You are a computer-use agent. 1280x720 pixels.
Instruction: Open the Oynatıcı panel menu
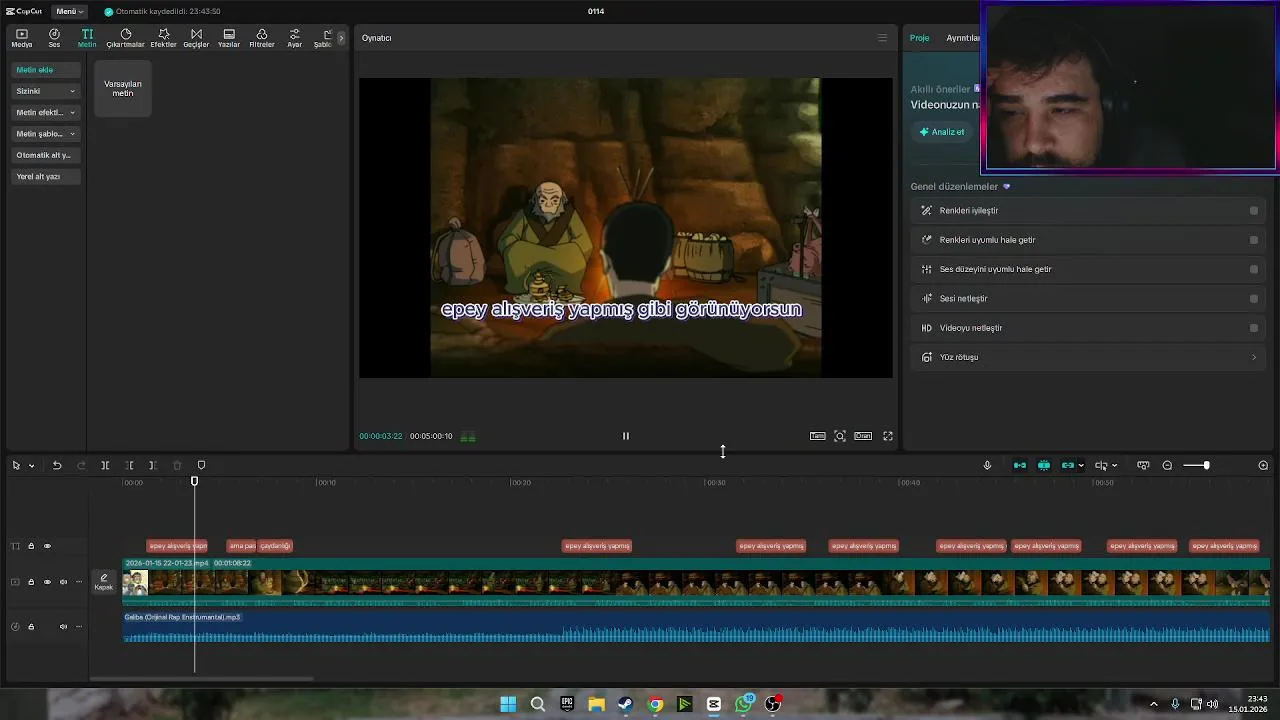pos(882,38)
